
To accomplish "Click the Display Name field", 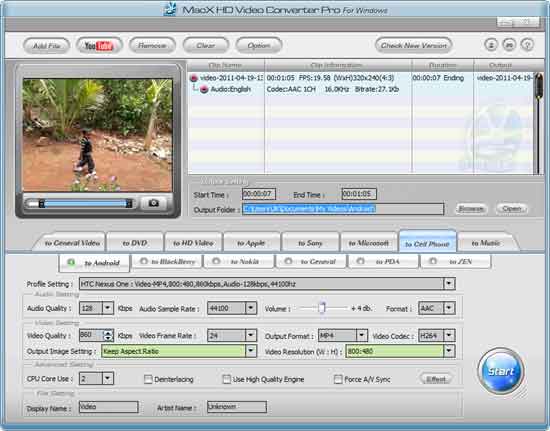I will pyautogui.click(x=109, y=407).
